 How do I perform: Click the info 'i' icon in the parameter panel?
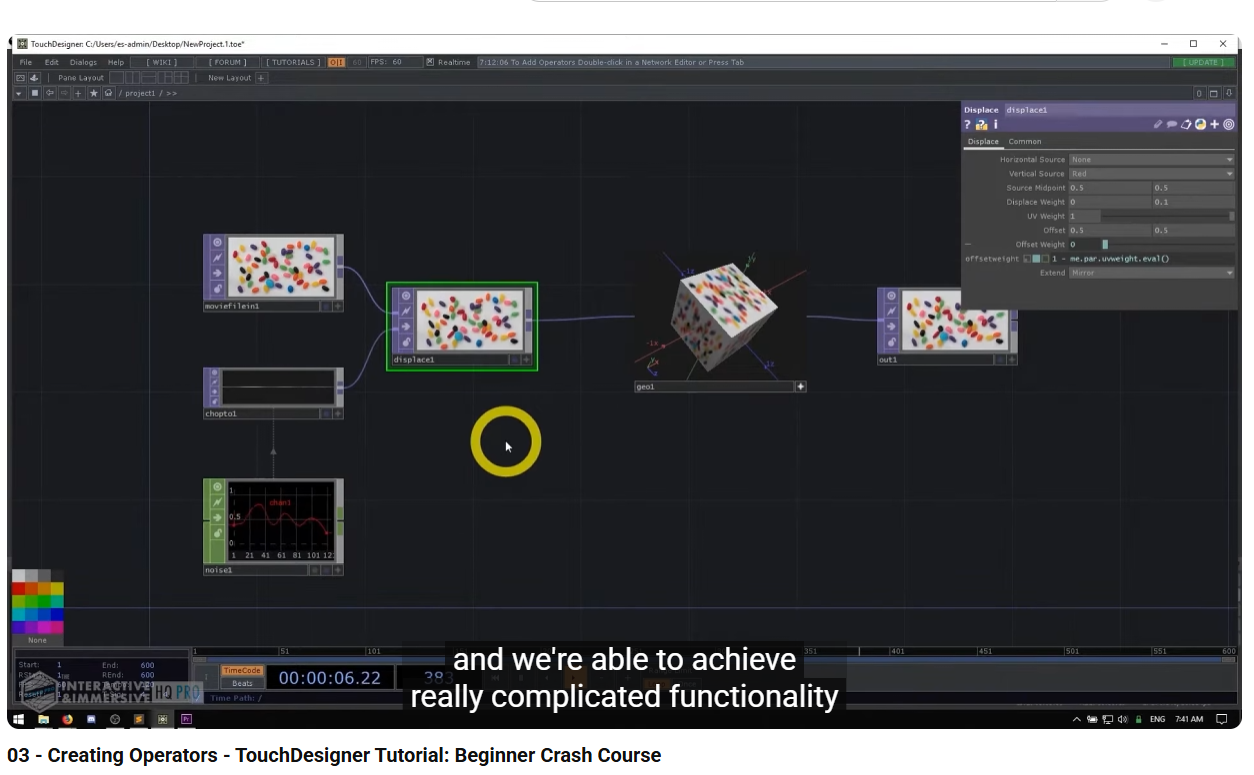pyautogui.click(x=995, y=125)
